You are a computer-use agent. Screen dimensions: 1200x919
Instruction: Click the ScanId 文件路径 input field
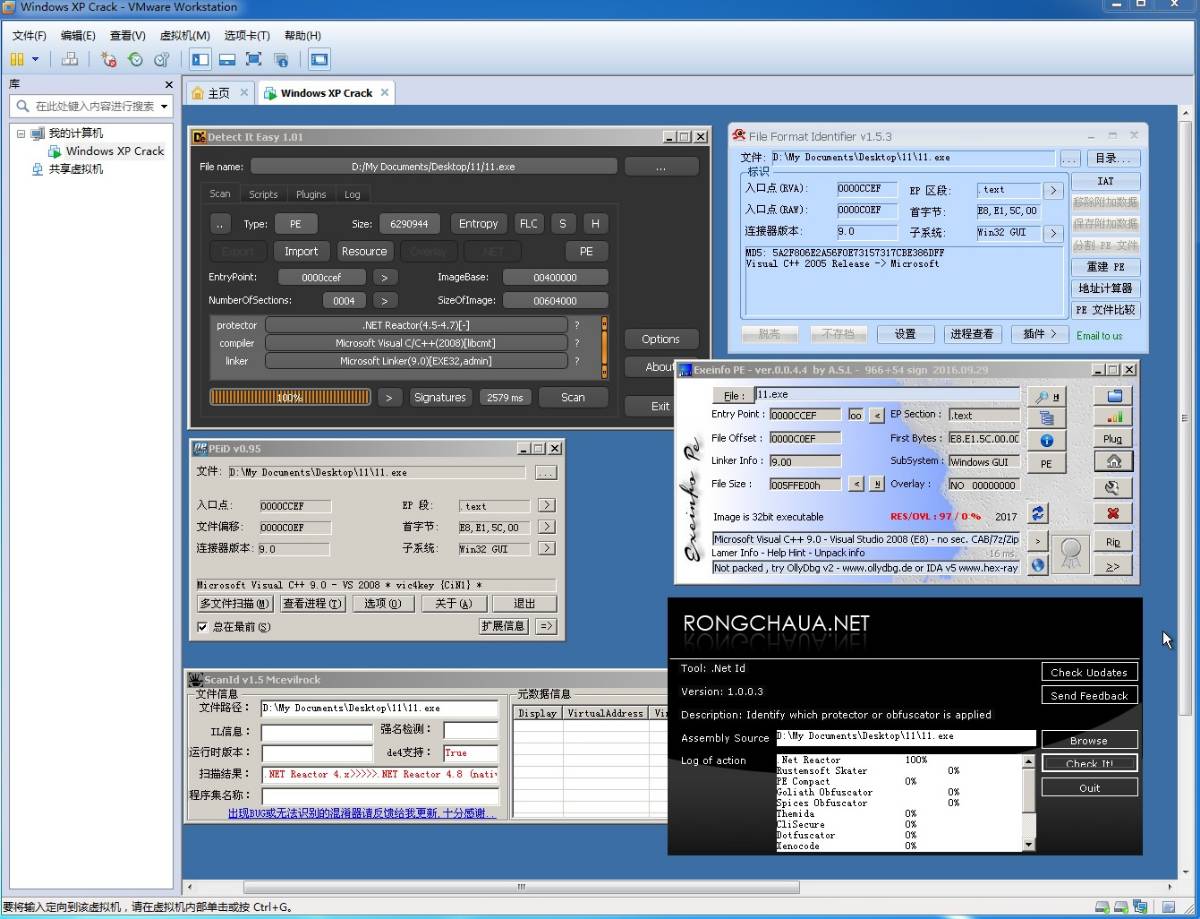coord(379,708)
